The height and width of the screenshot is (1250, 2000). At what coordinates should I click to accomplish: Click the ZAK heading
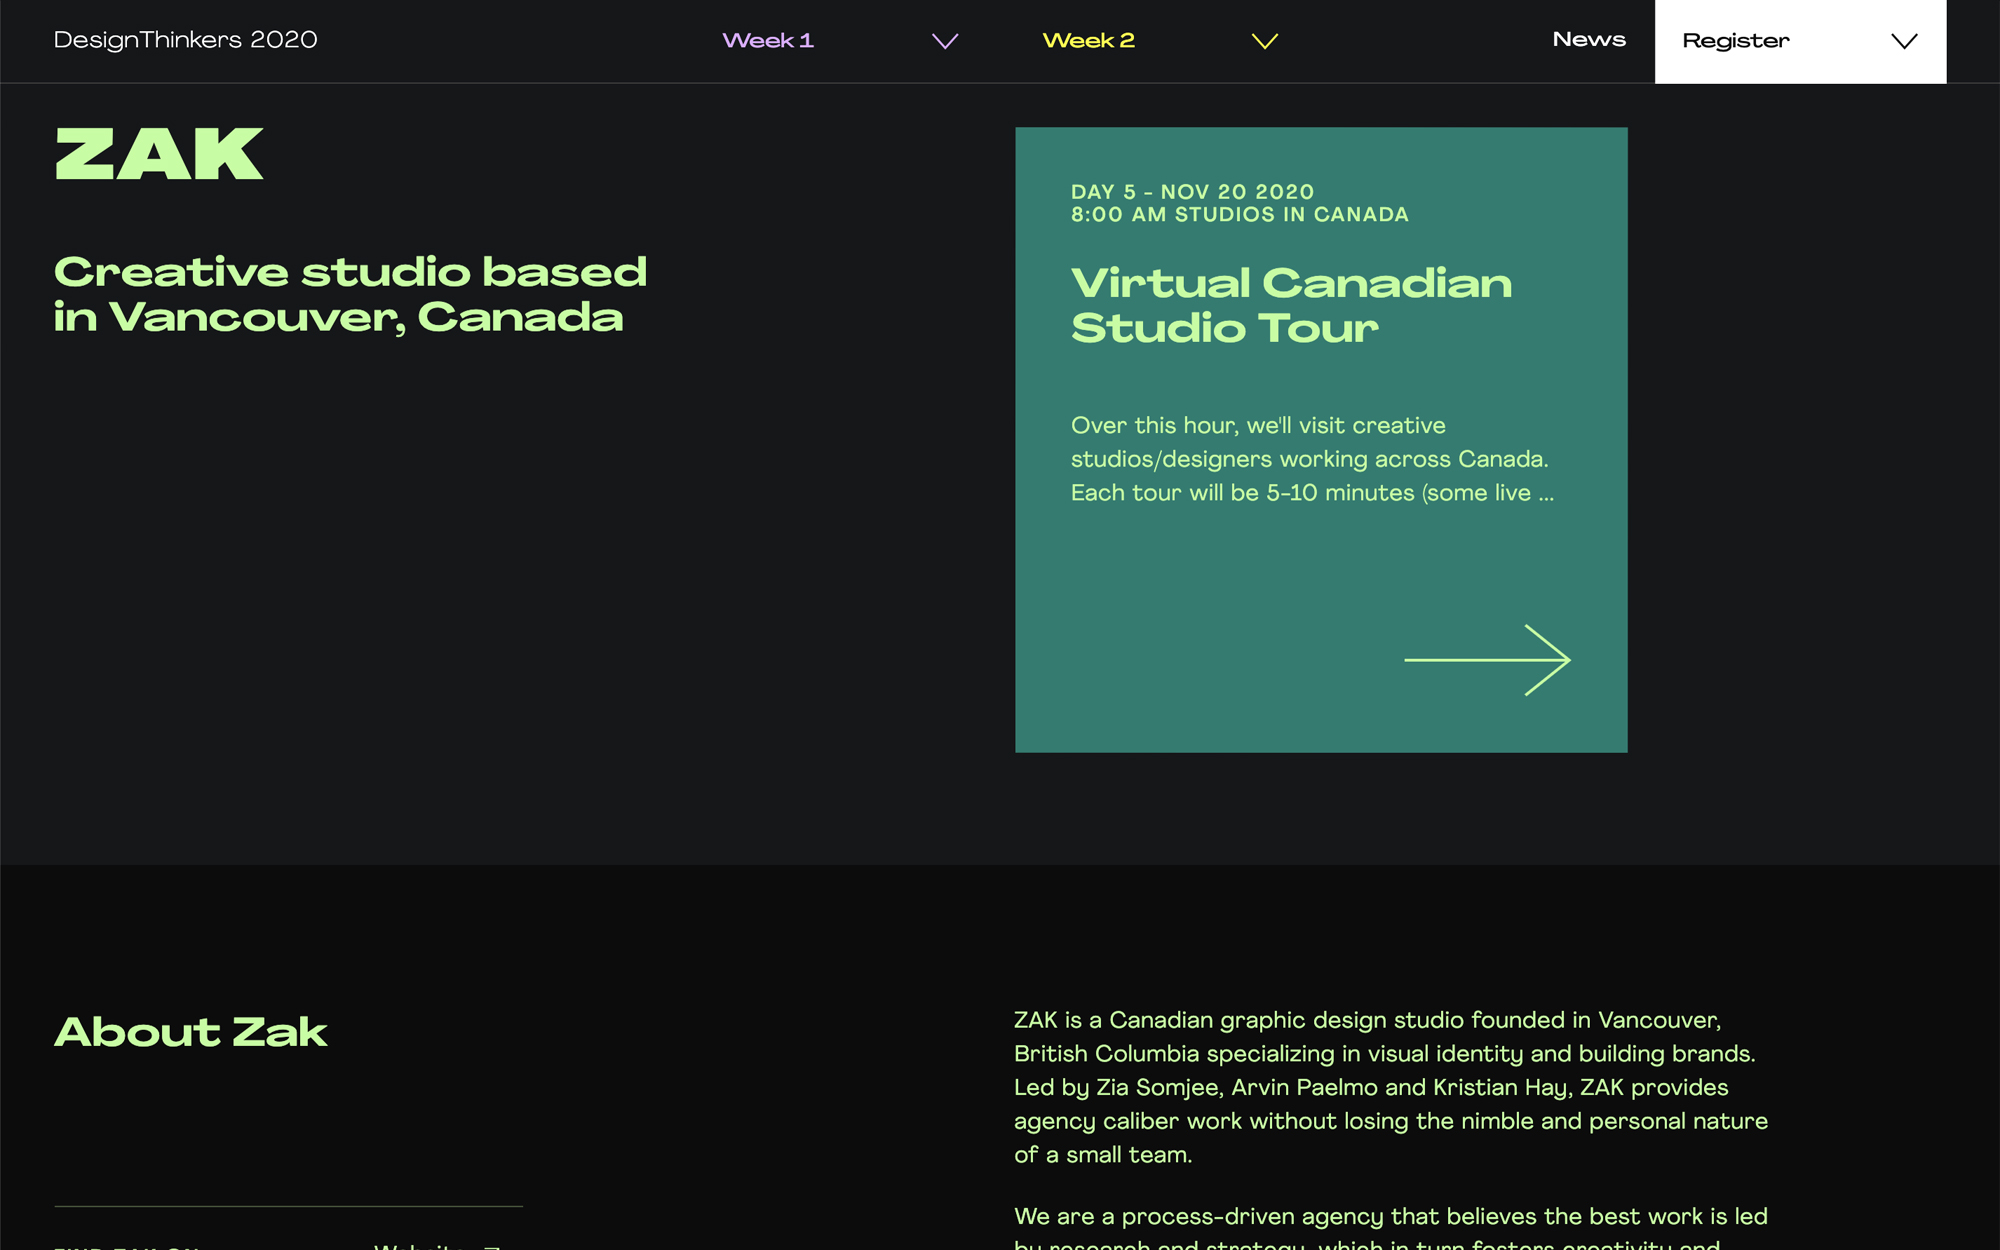tap(159, 154)
